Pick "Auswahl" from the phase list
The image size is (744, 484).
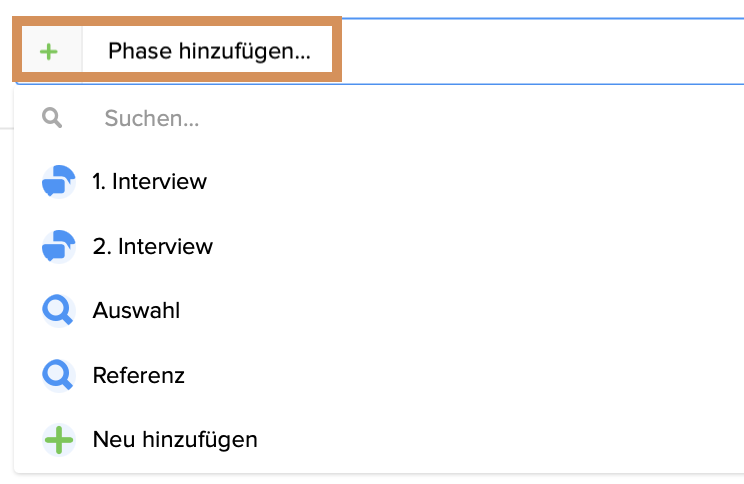point(136,310)
